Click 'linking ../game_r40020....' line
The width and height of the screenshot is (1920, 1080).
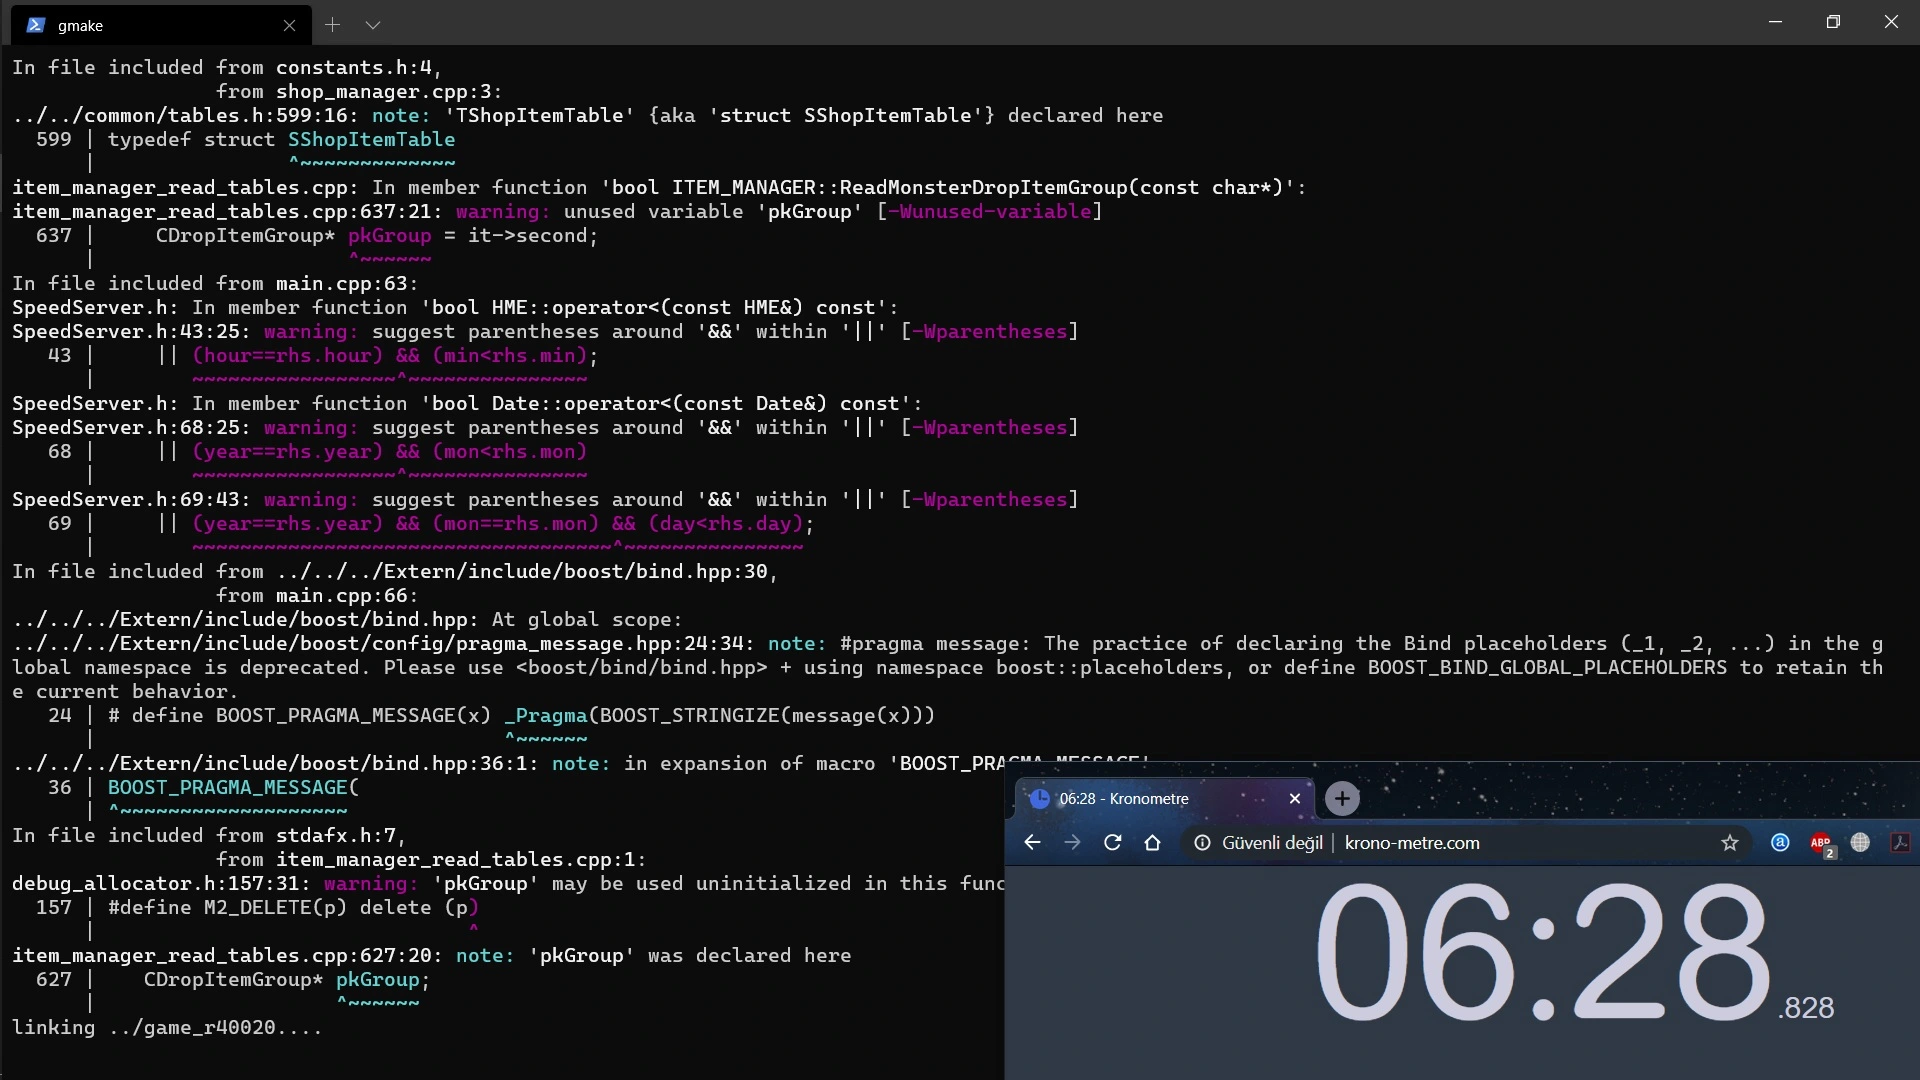click(167, 1028)
